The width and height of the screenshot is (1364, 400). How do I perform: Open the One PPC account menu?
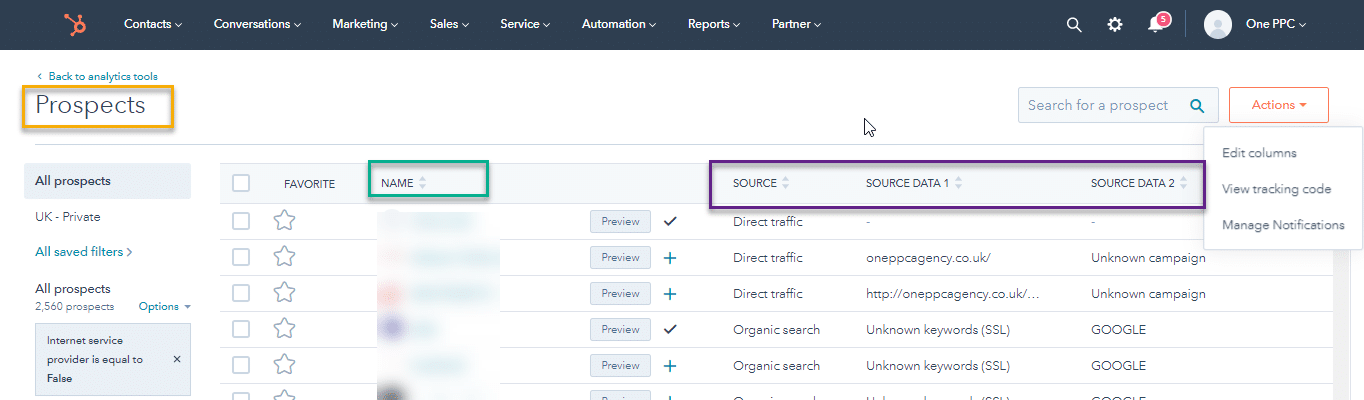coord(1256,25)
